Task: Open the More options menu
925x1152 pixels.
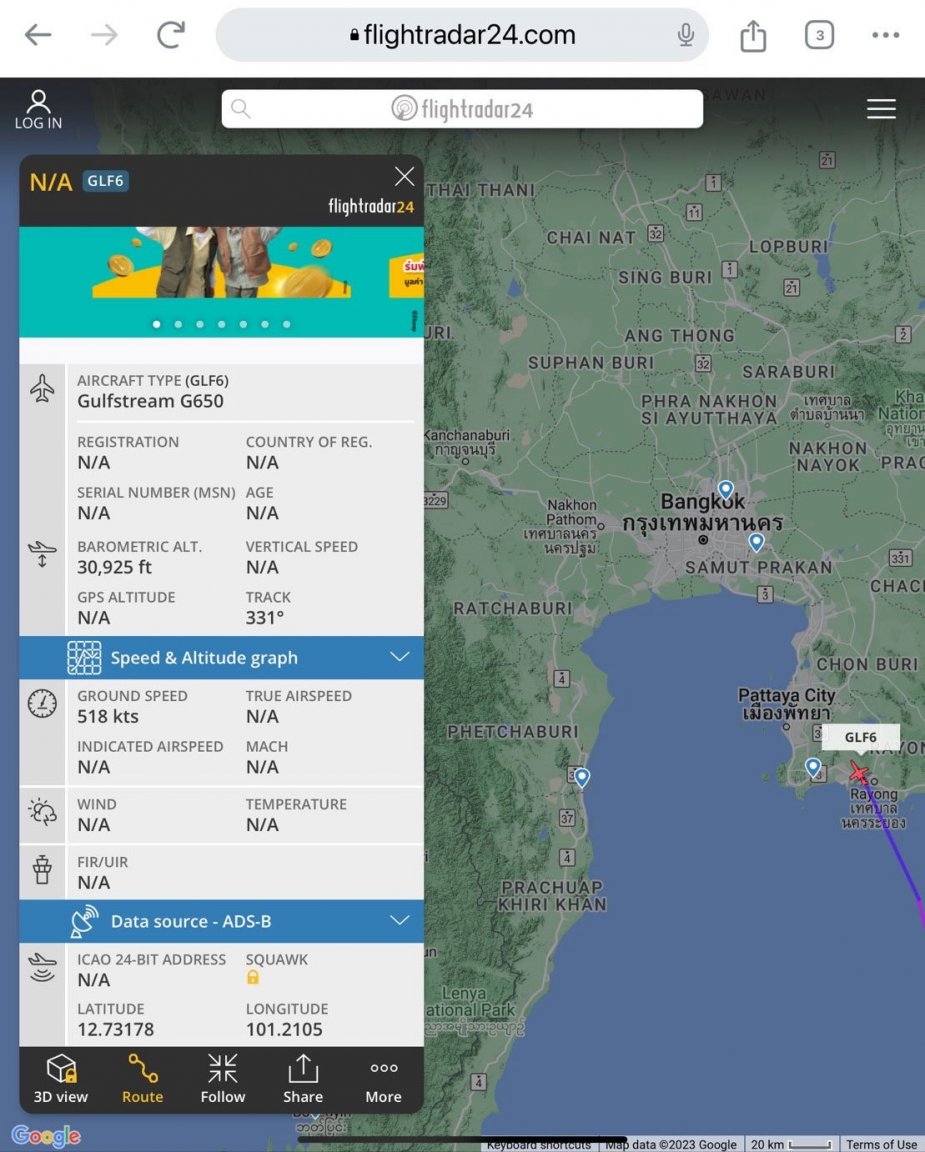Action: point(384,1079)
